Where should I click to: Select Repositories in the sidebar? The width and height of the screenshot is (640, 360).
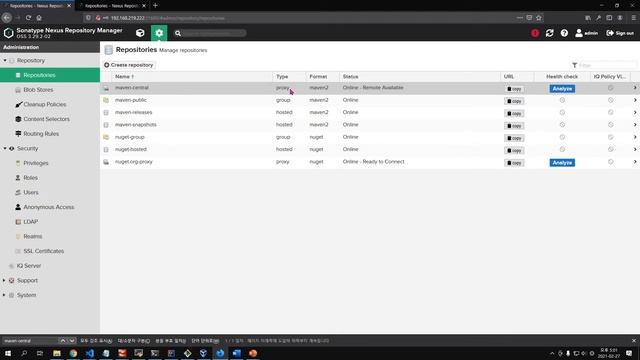(x=50, y=75)
